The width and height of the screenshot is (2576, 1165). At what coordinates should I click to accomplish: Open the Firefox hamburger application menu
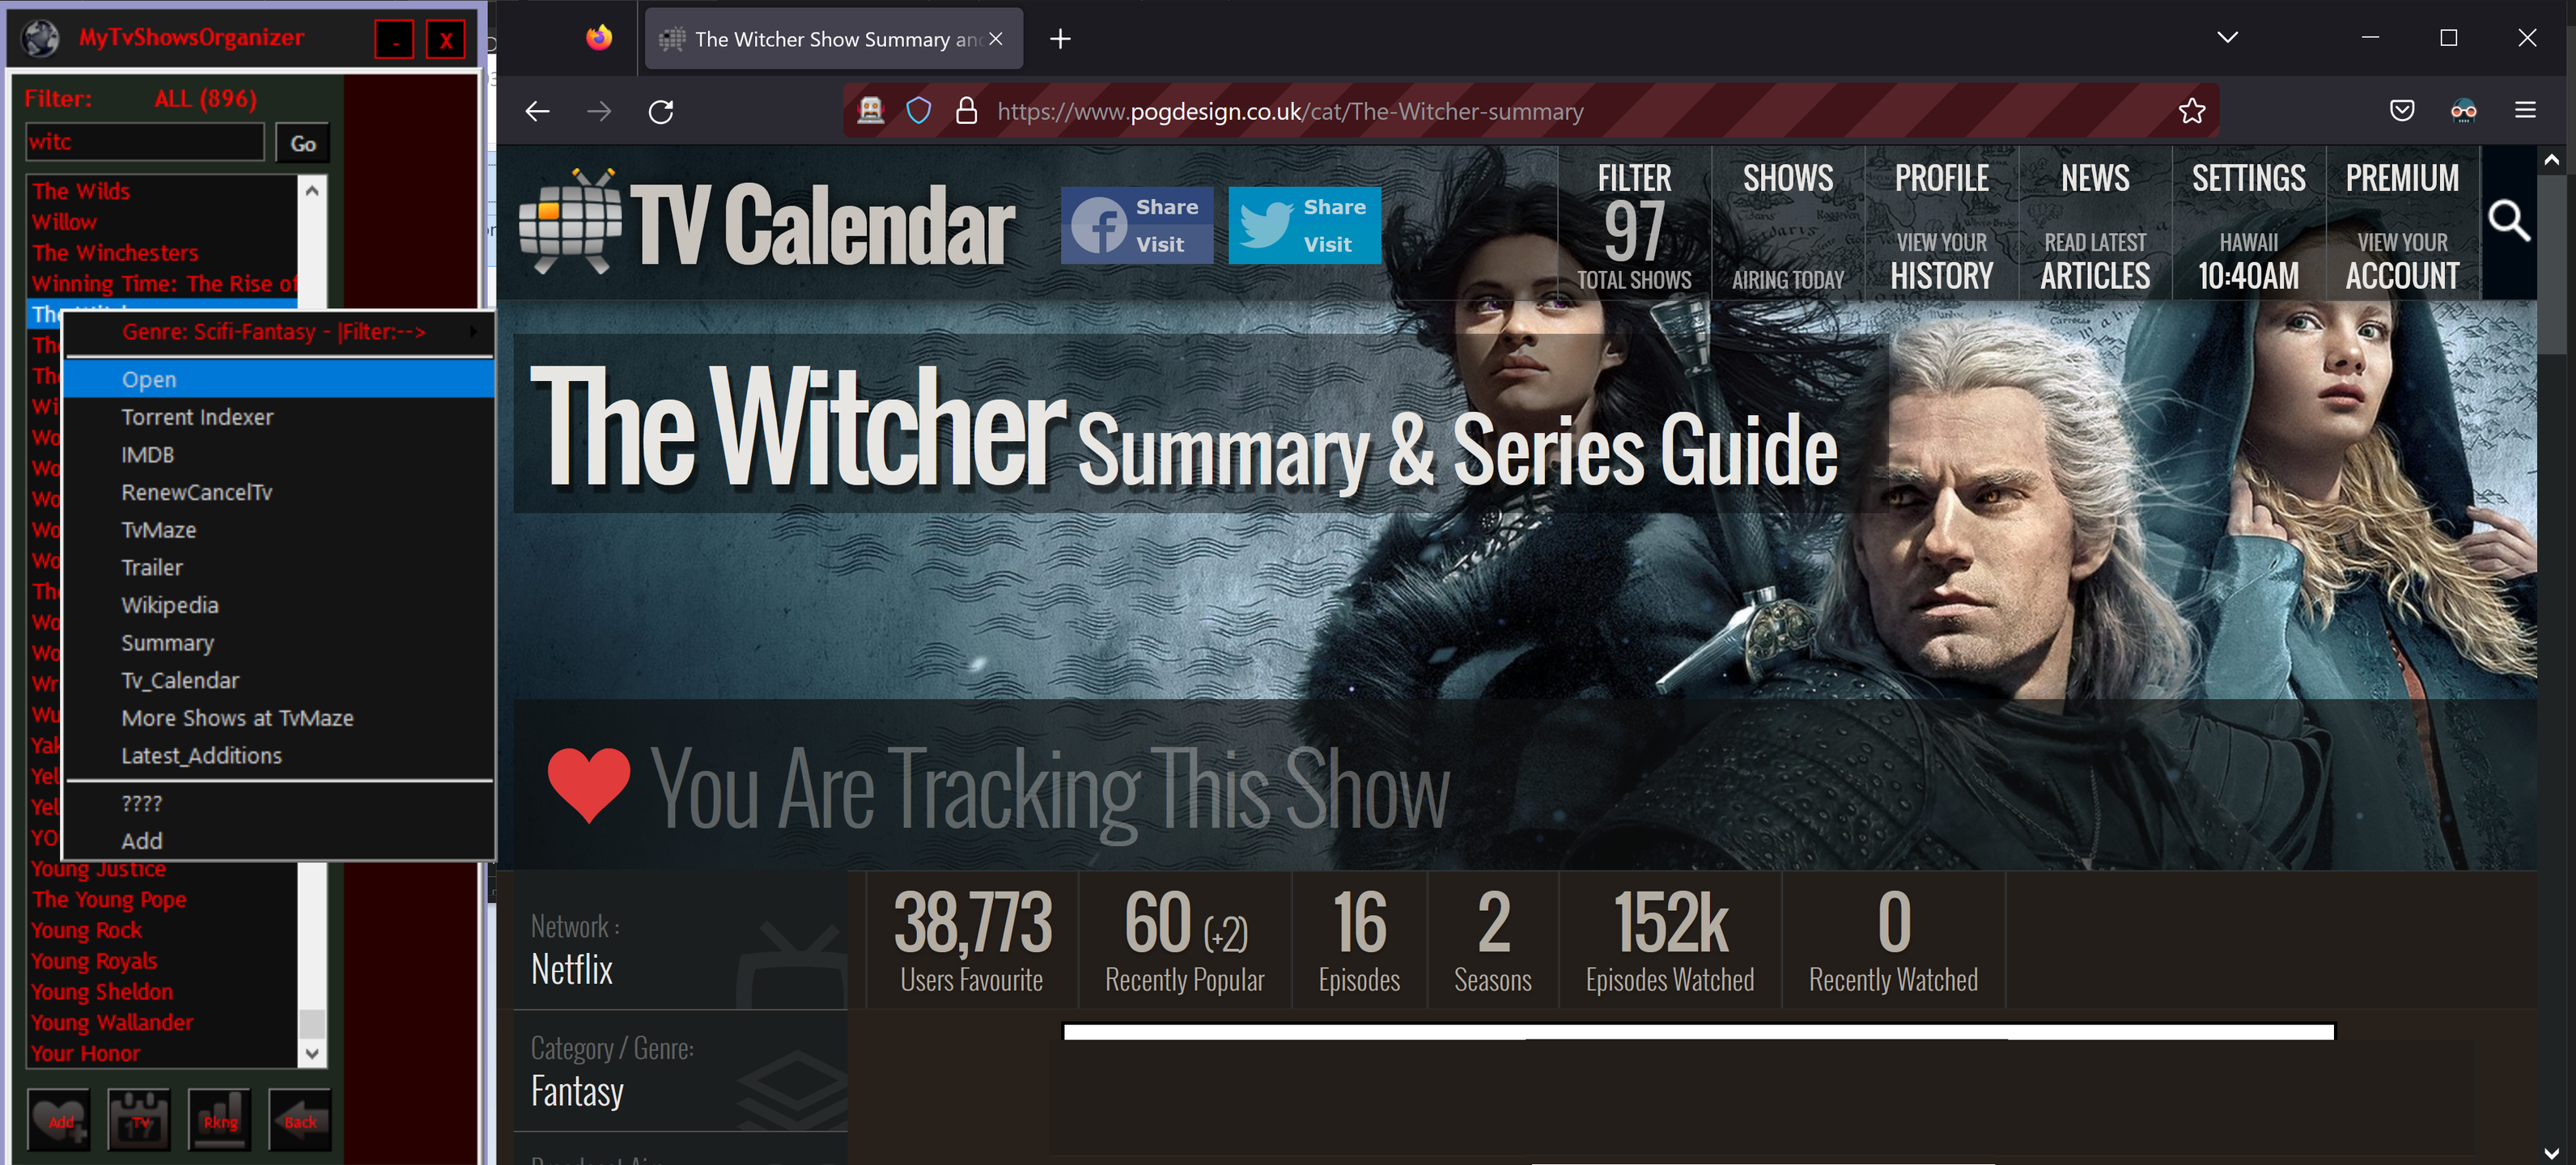click(x=2525, y=111)
